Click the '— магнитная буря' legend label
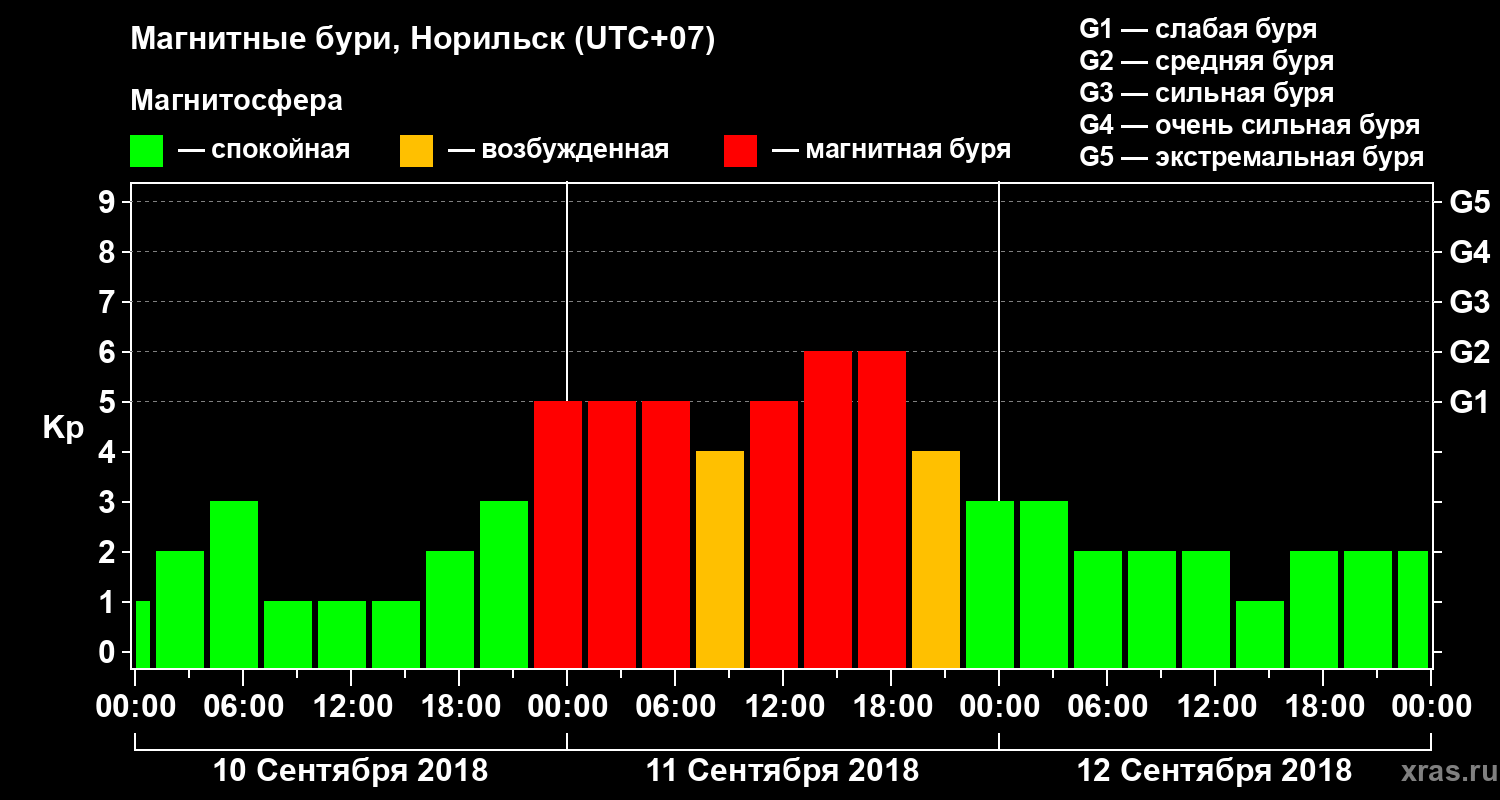 [x=891, y=150]
